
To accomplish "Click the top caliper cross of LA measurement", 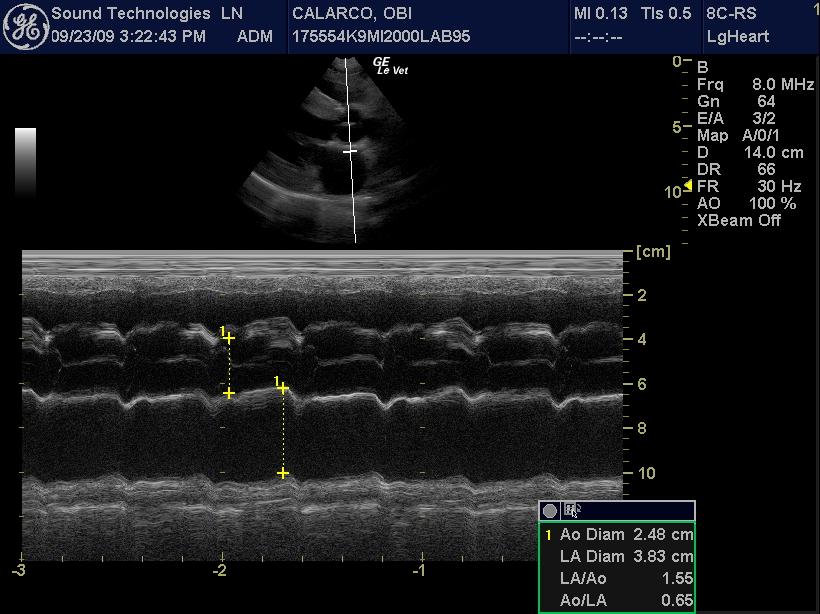I will pyautogui.click(x=283, y=388).
